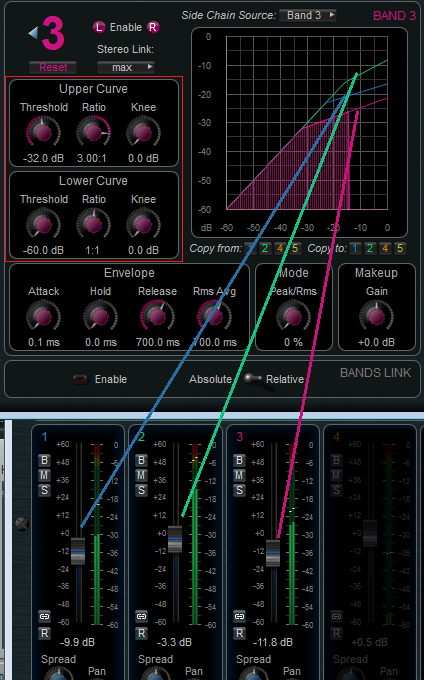Solo channel 1 with S button
Viewport: 424px width, 680px height.
[44, 490]
